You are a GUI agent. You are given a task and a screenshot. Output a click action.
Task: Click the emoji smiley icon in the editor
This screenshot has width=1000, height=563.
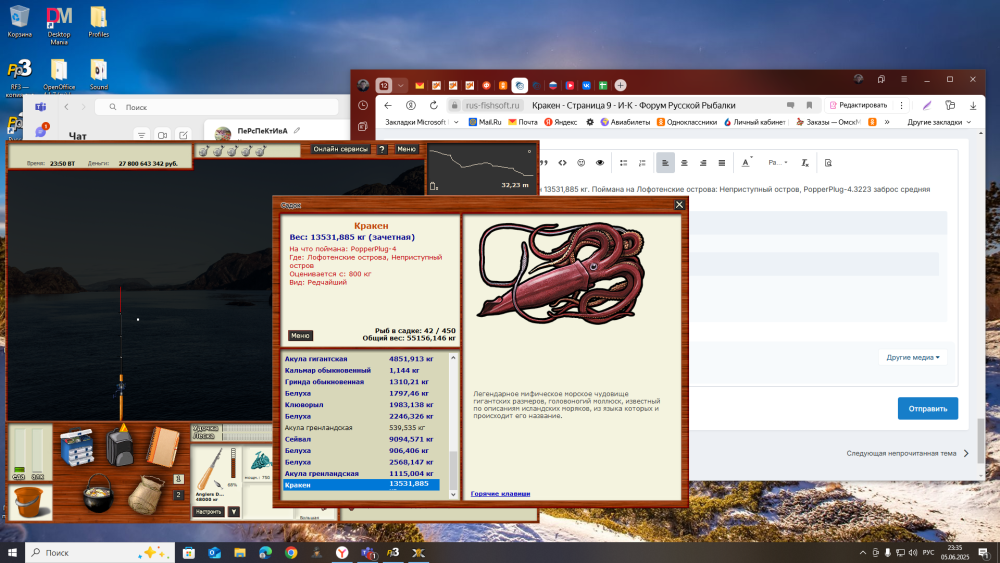point(581,163)
